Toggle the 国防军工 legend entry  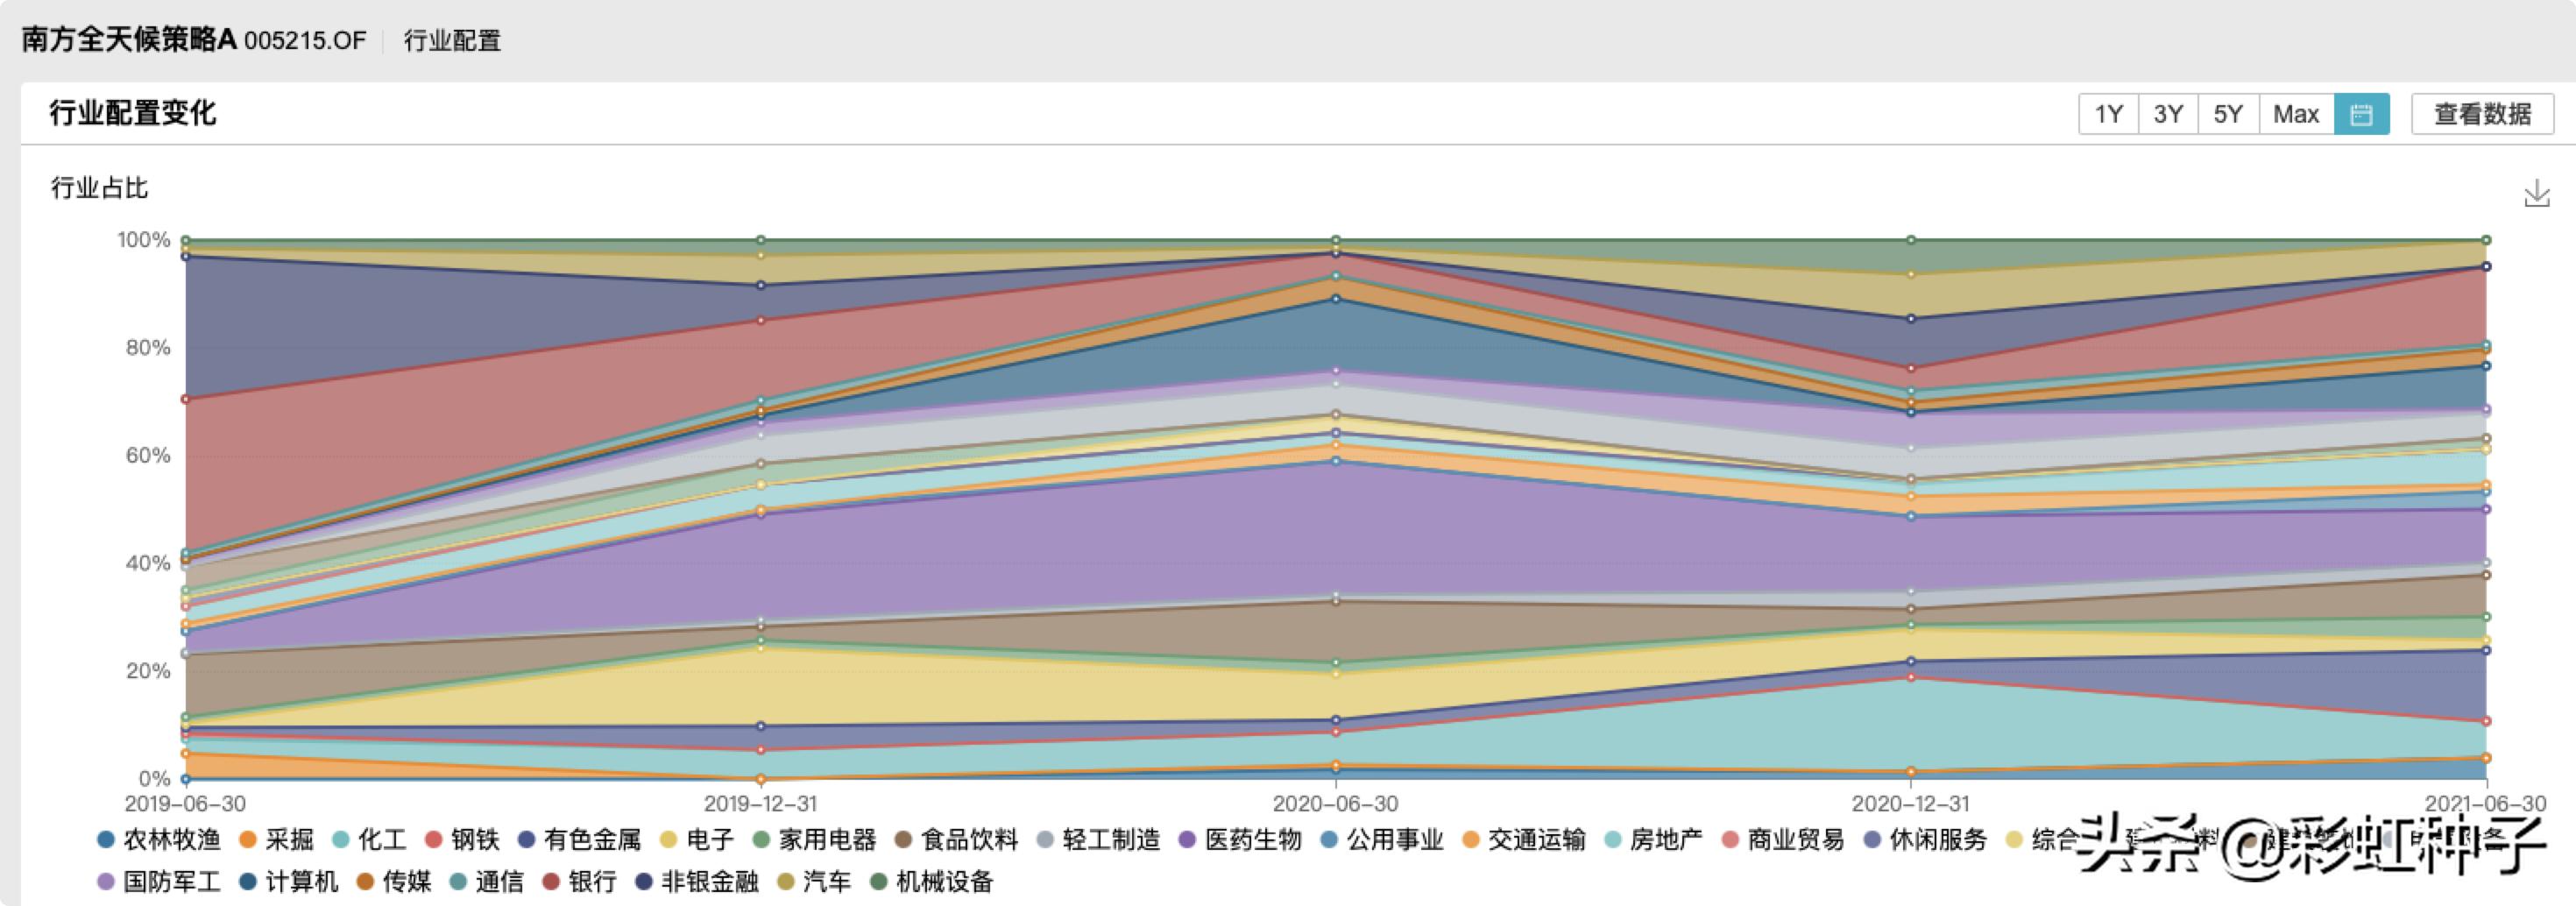point(159,882)
